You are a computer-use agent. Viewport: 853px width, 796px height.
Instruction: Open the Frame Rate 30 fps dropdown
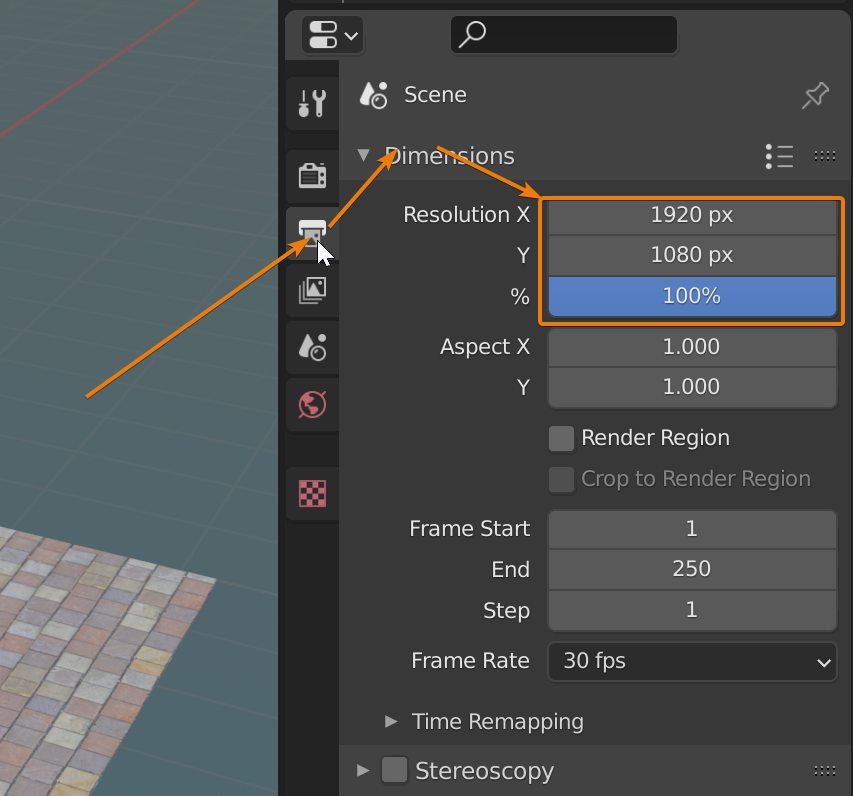(x=691, y=661)
